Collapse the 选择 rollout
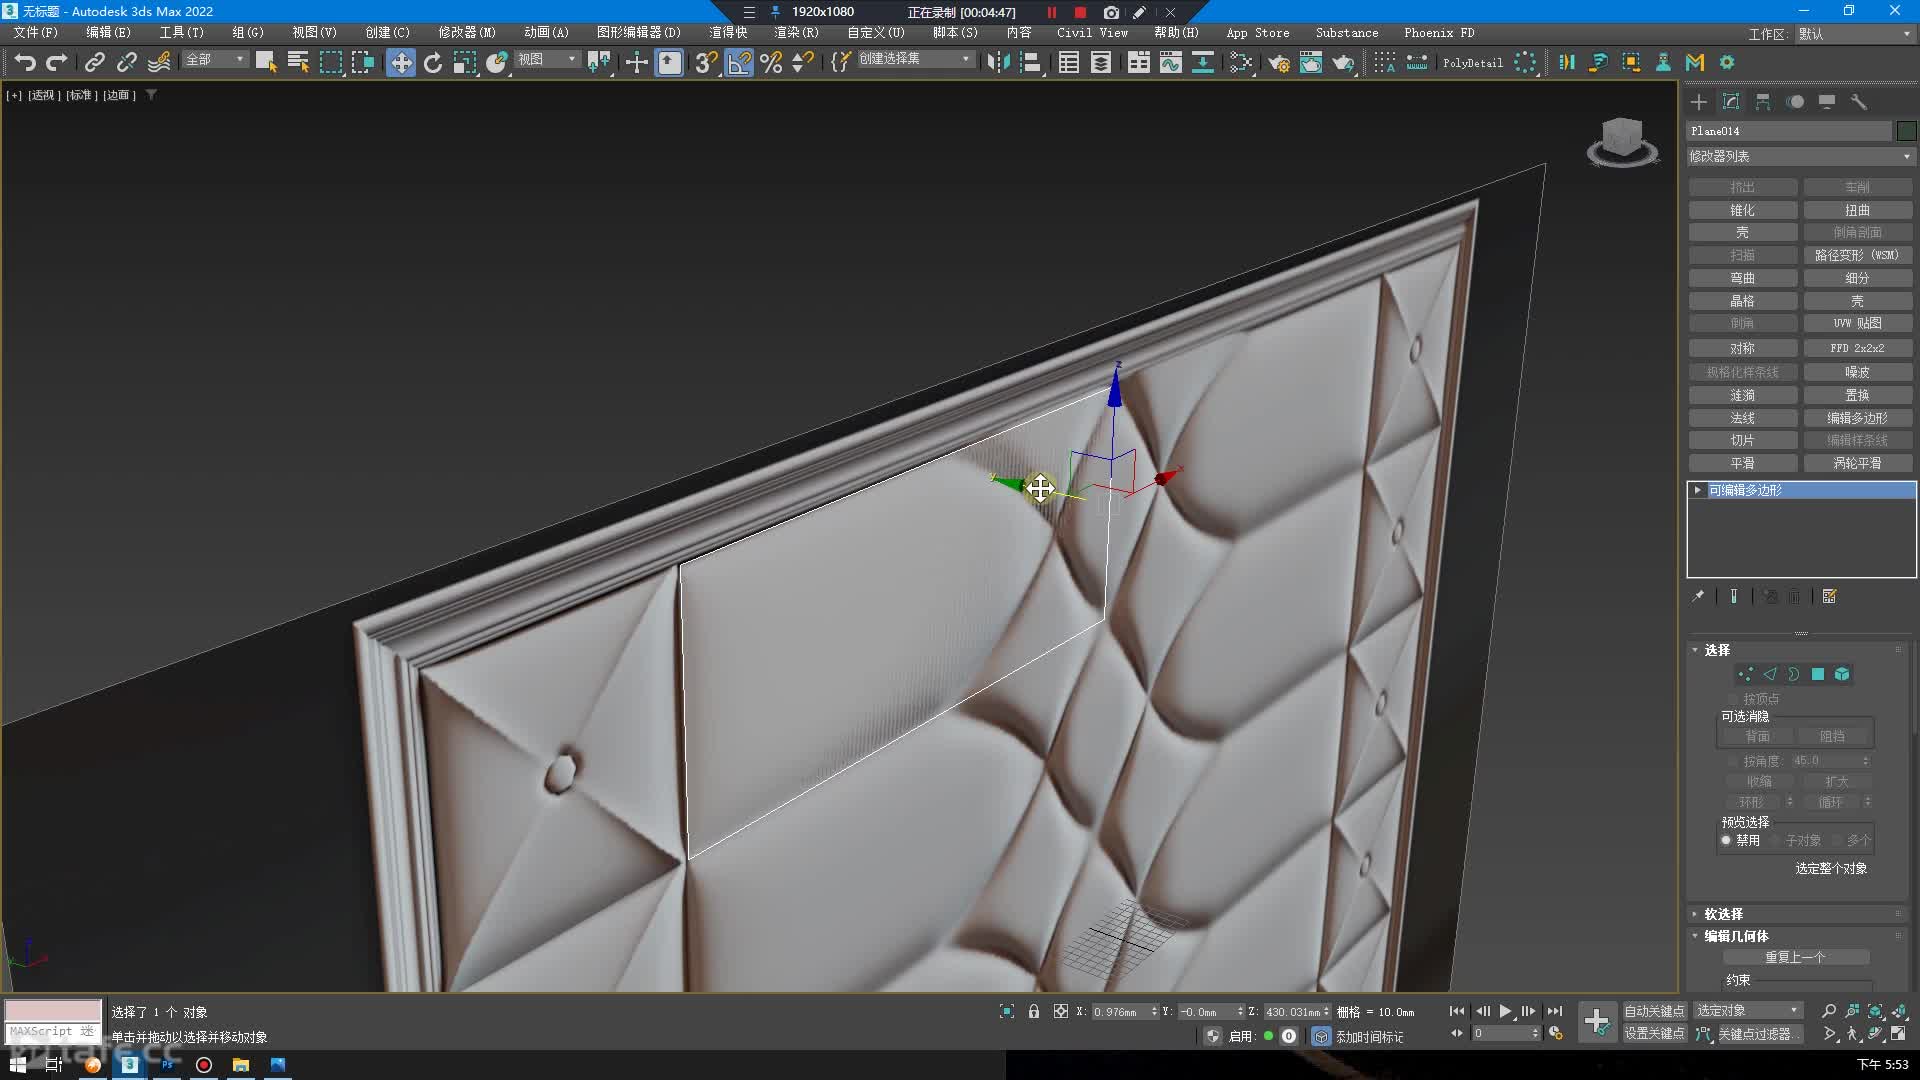The width and height of the screenshot is (1920, 1080). tap(1716, 650)
